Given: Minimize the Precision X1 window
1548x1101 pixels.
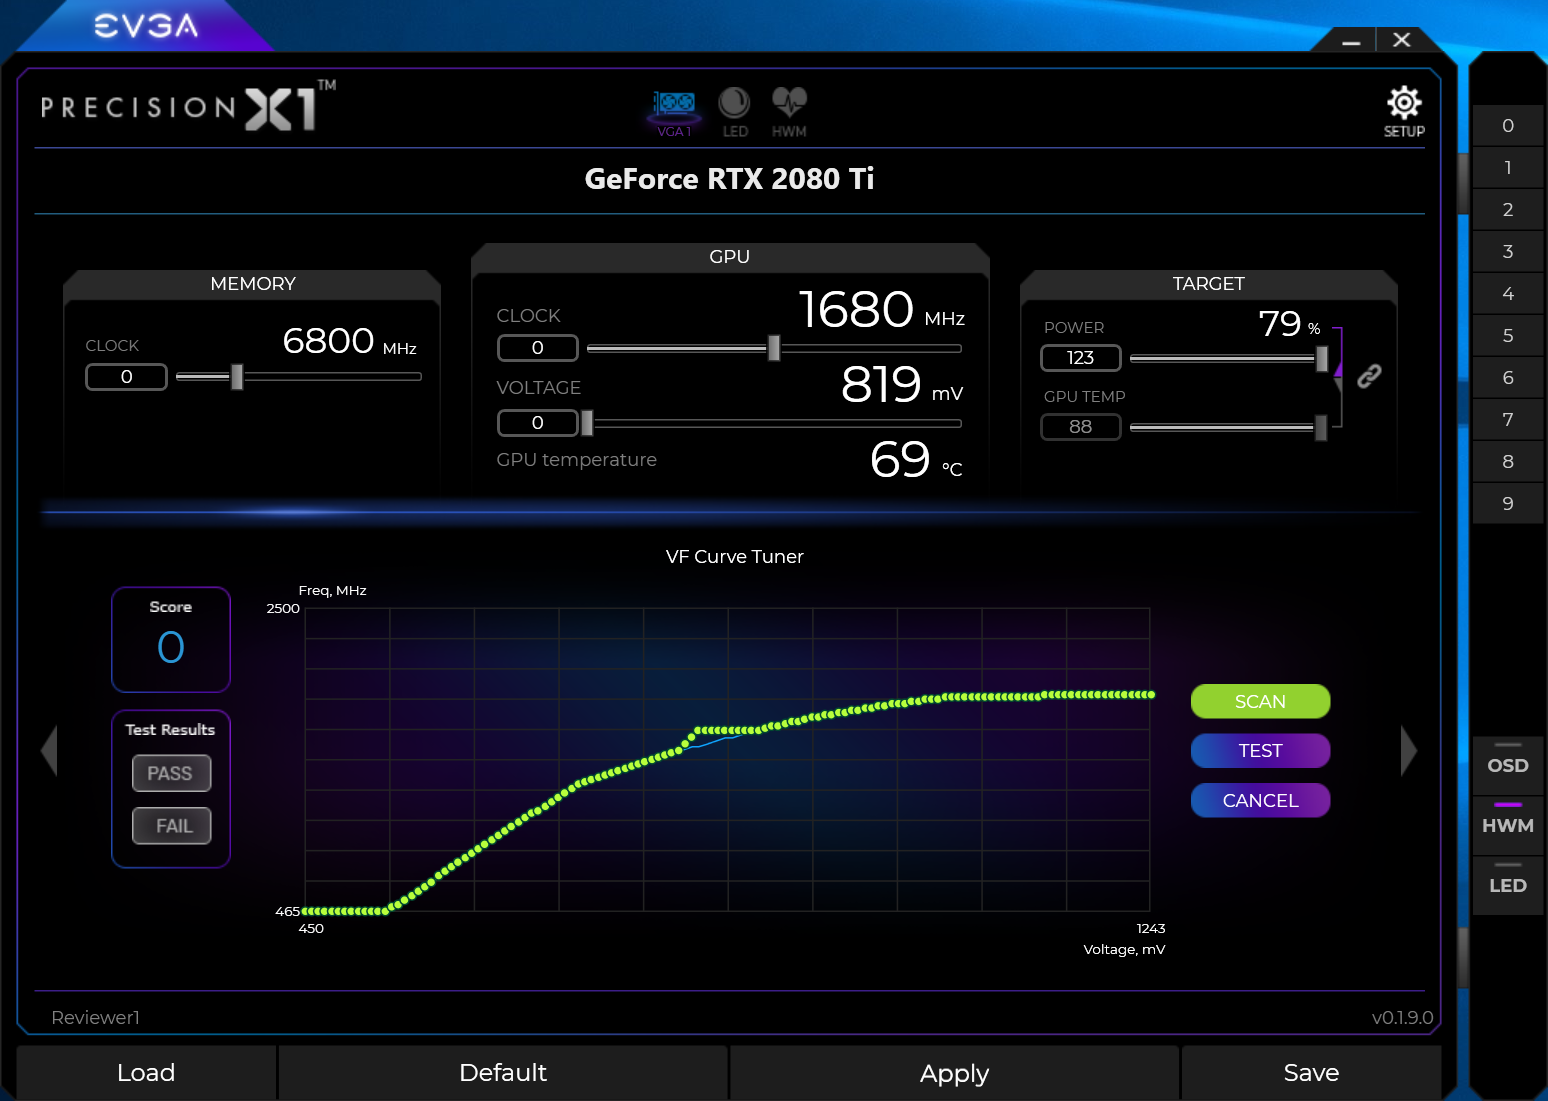Looking at the screenshot, I should tap(1351, 41).
